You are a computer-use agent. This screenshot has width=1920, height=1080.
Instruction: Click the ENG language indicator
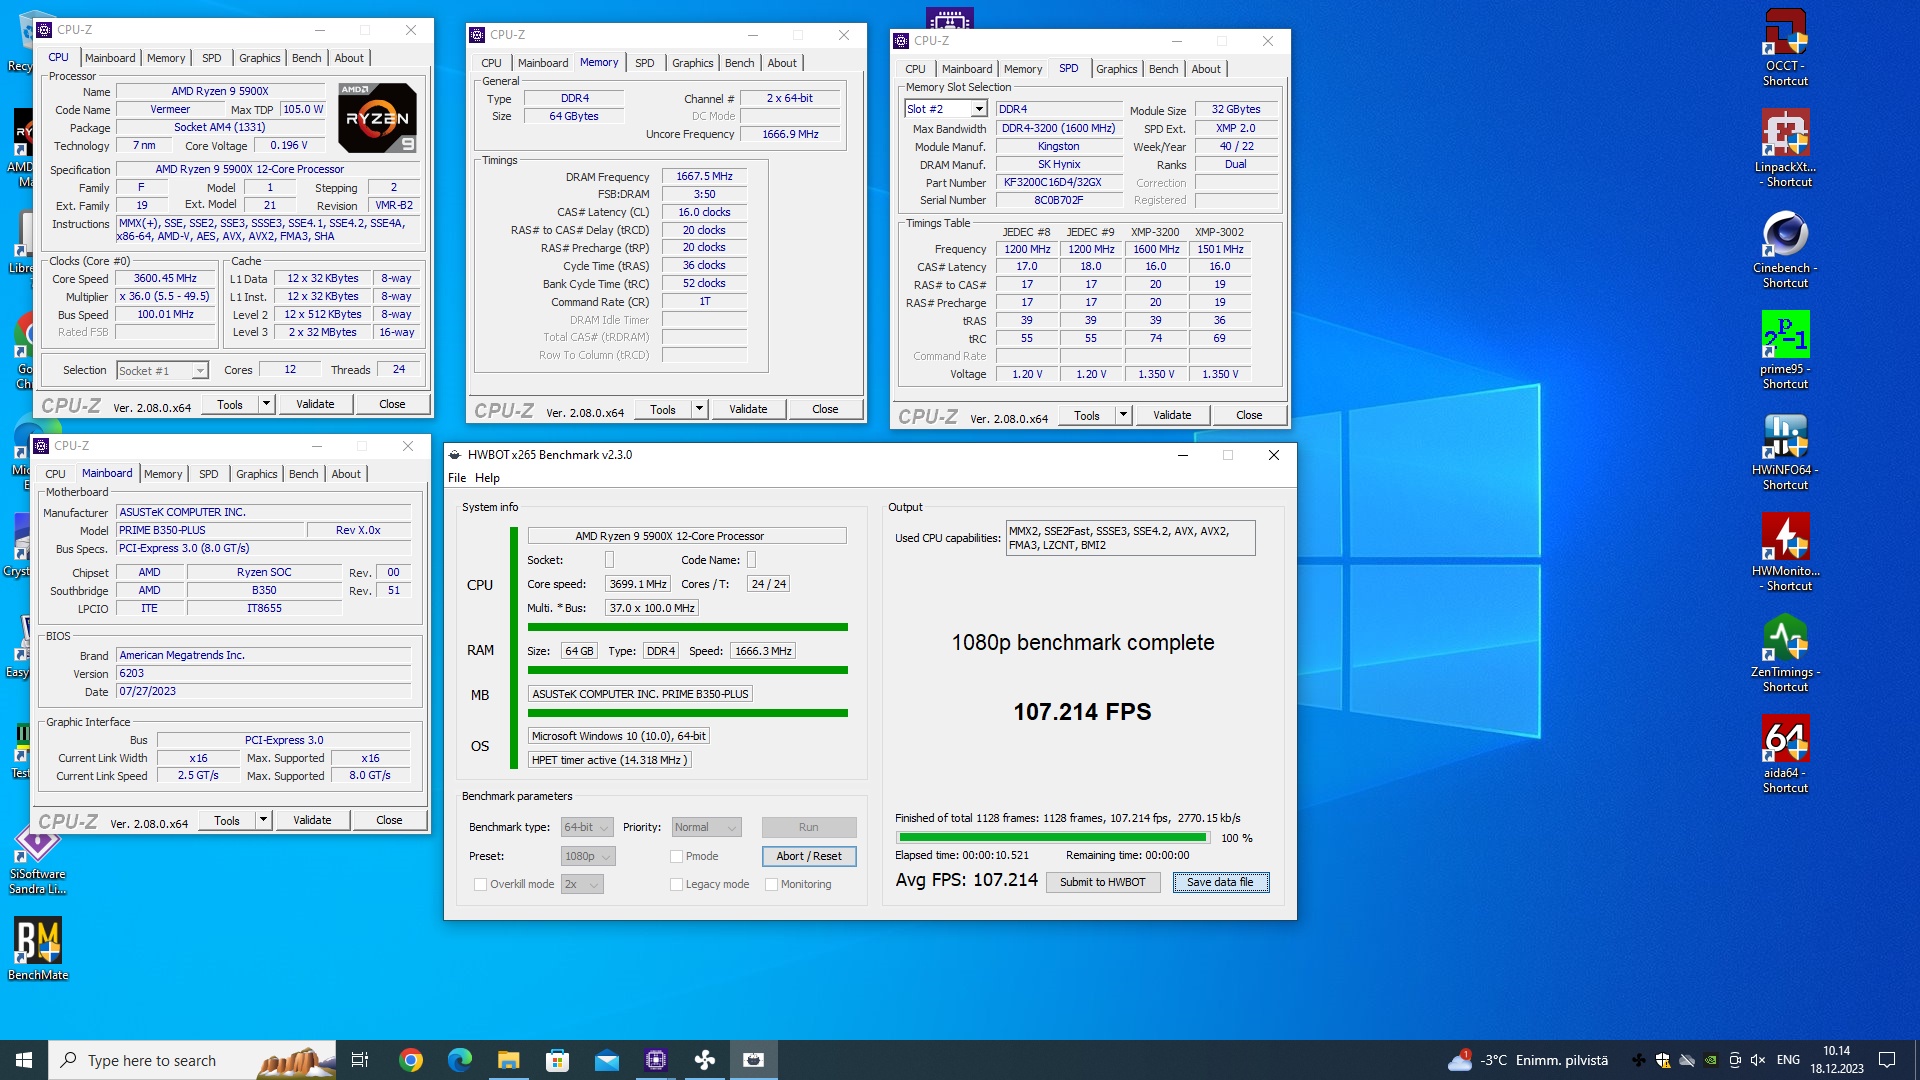point(1788,1060)
